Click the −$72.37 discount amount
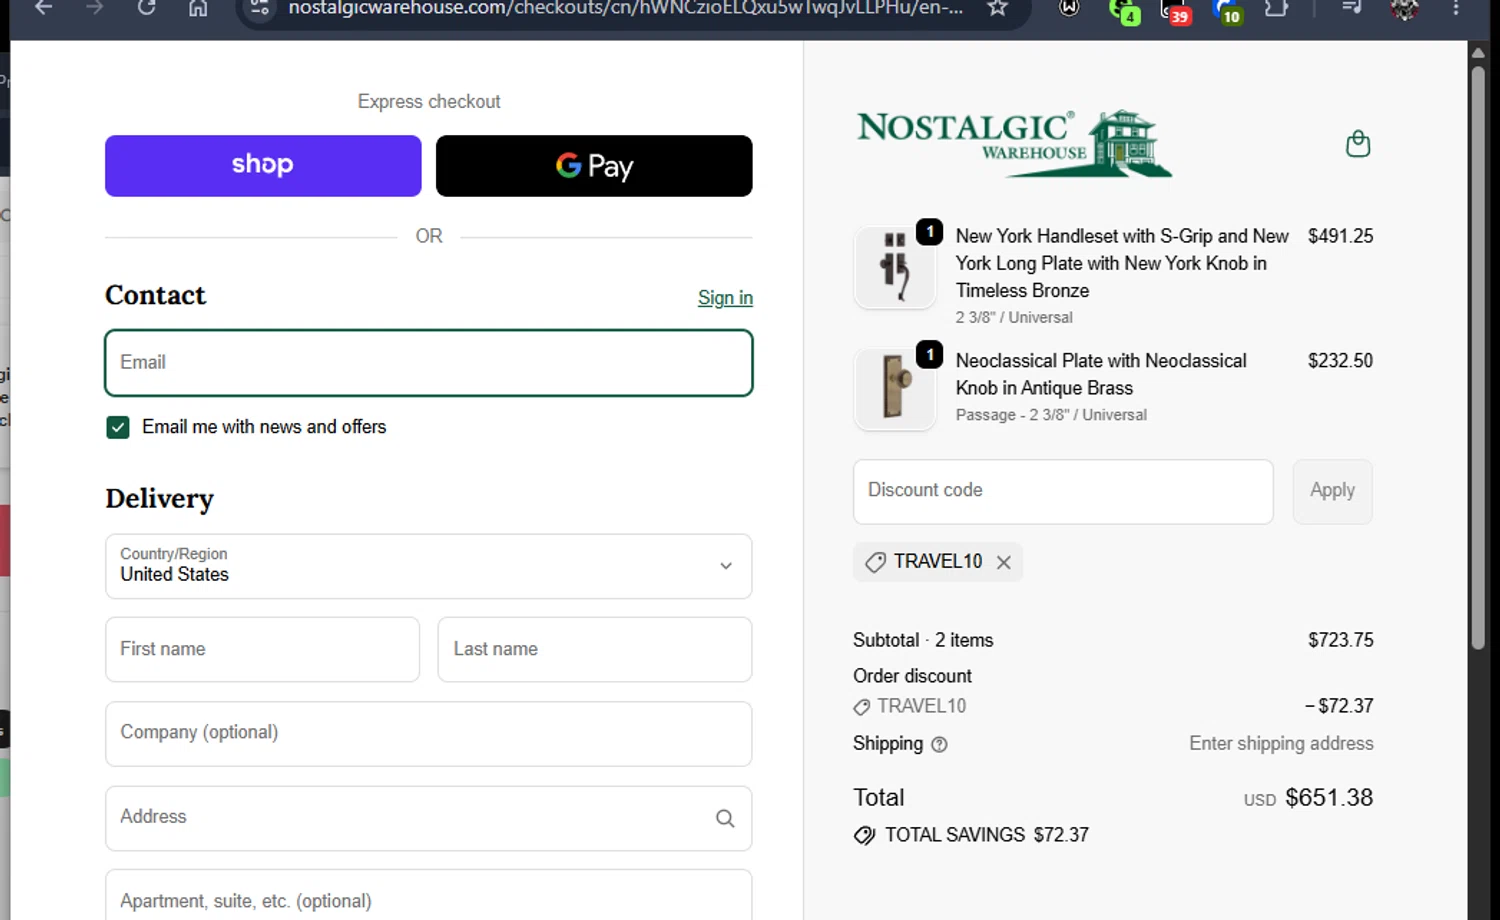The image size is (1500, 920). 1339,706
